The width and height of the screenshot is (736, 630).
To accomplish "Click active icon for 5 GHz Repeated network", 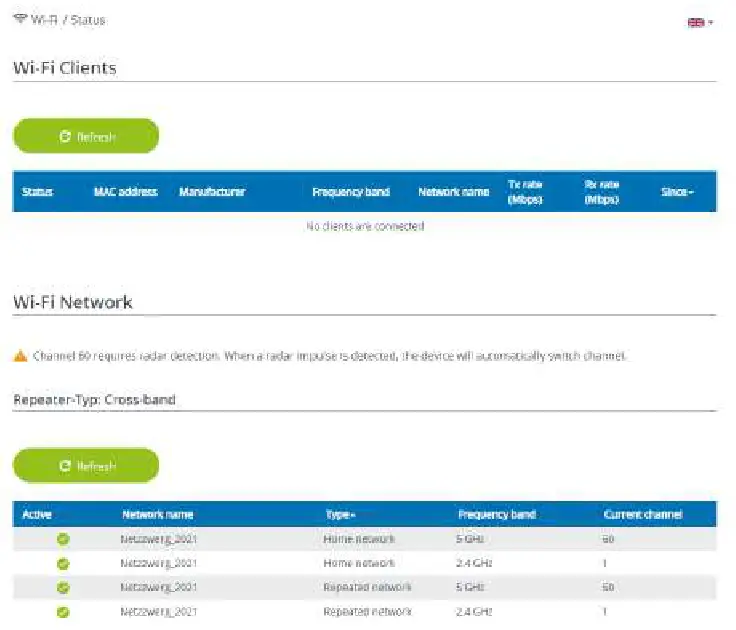I will click(x=63, y=587).
